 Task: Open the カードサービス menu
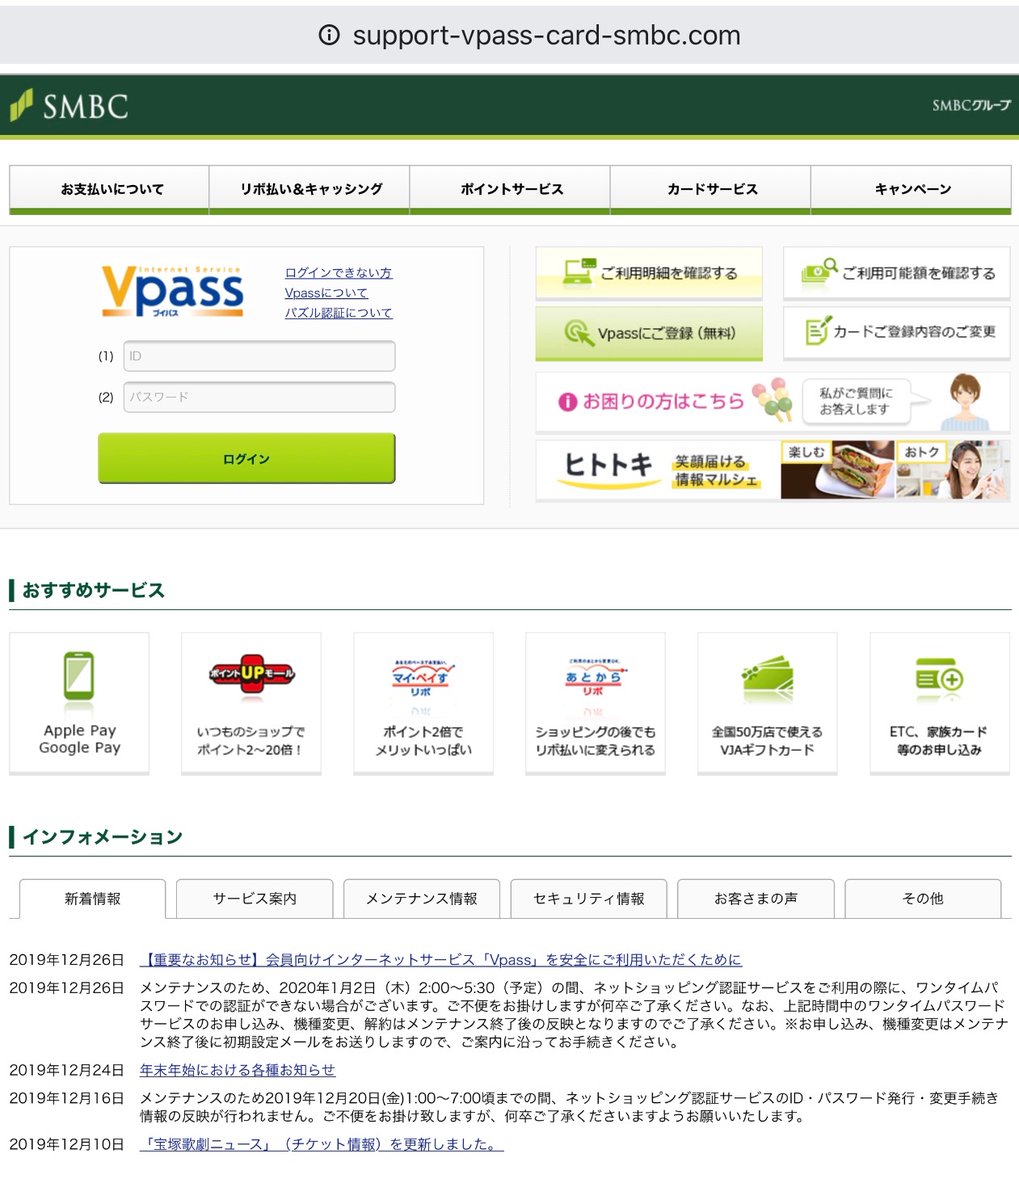[711, 189]
